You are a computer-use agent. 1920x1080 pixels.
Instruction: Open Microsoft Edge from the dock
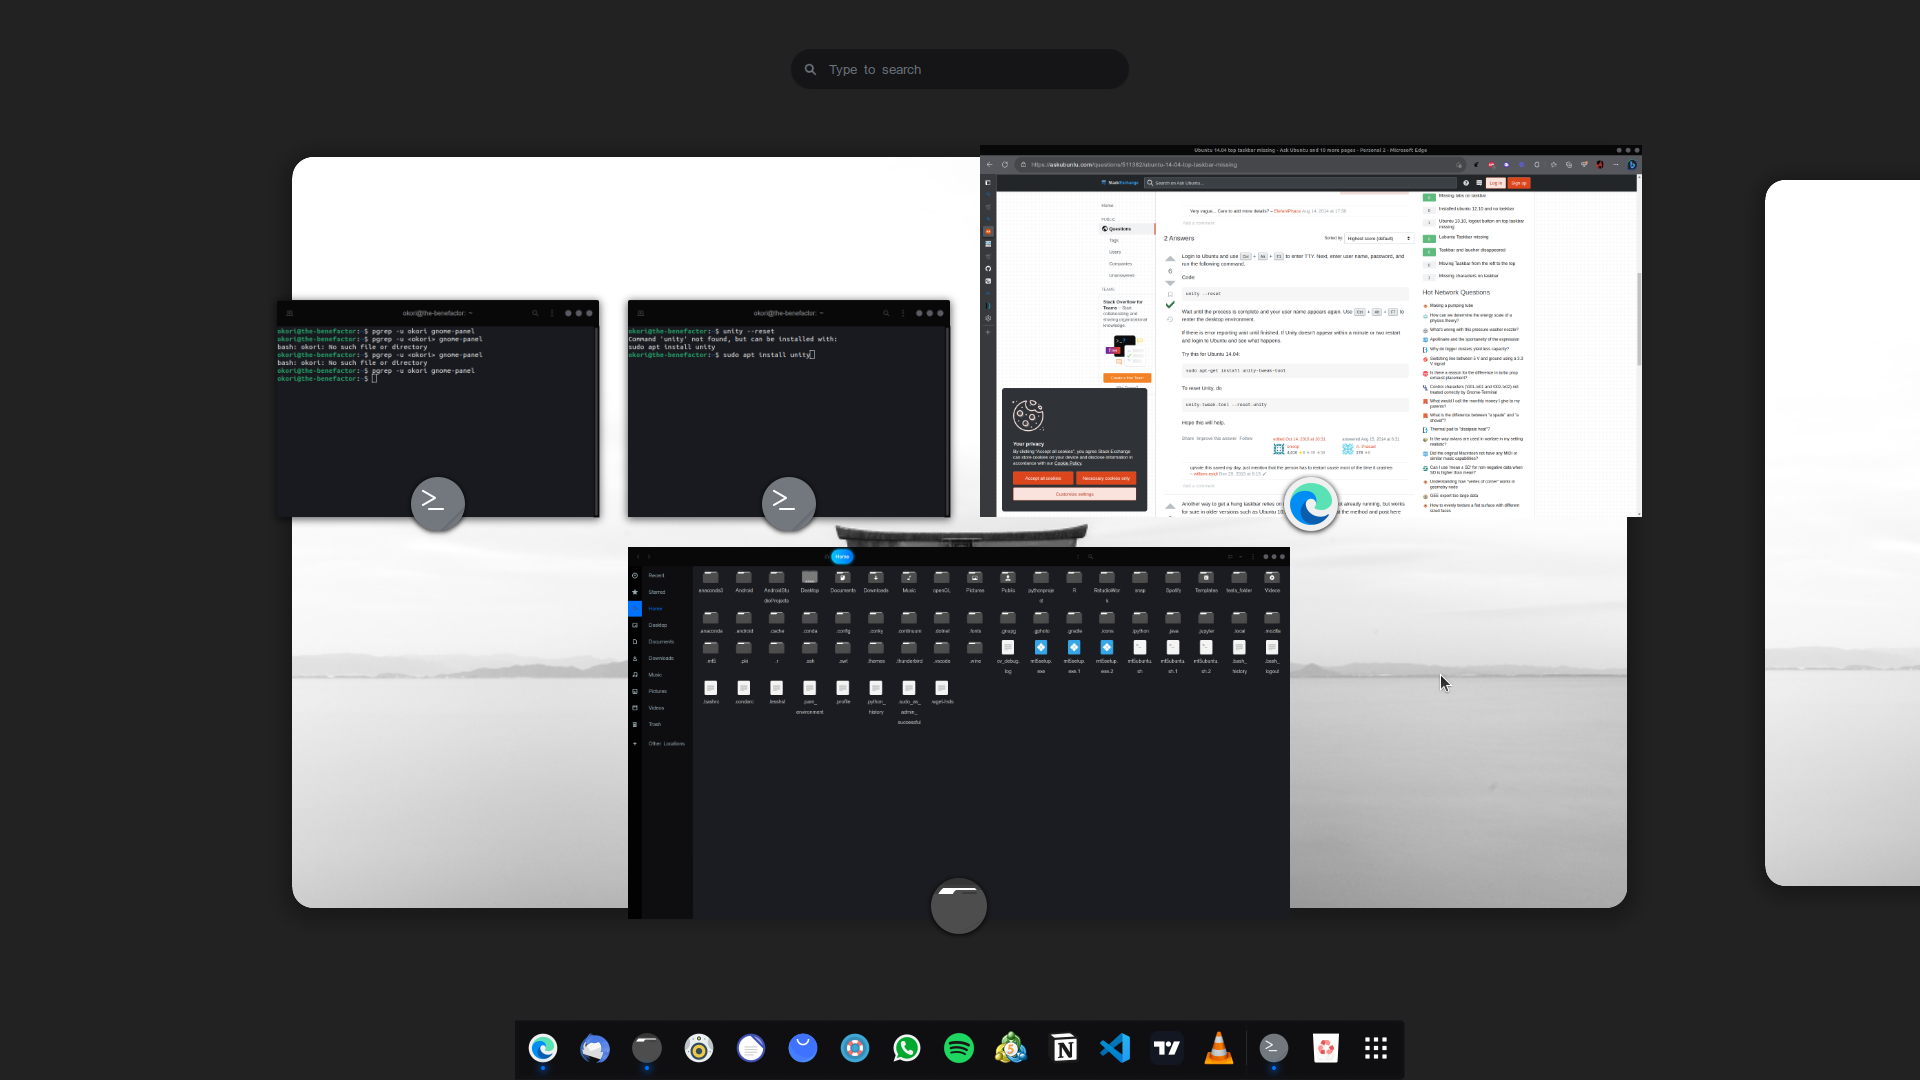point(543,1048)
